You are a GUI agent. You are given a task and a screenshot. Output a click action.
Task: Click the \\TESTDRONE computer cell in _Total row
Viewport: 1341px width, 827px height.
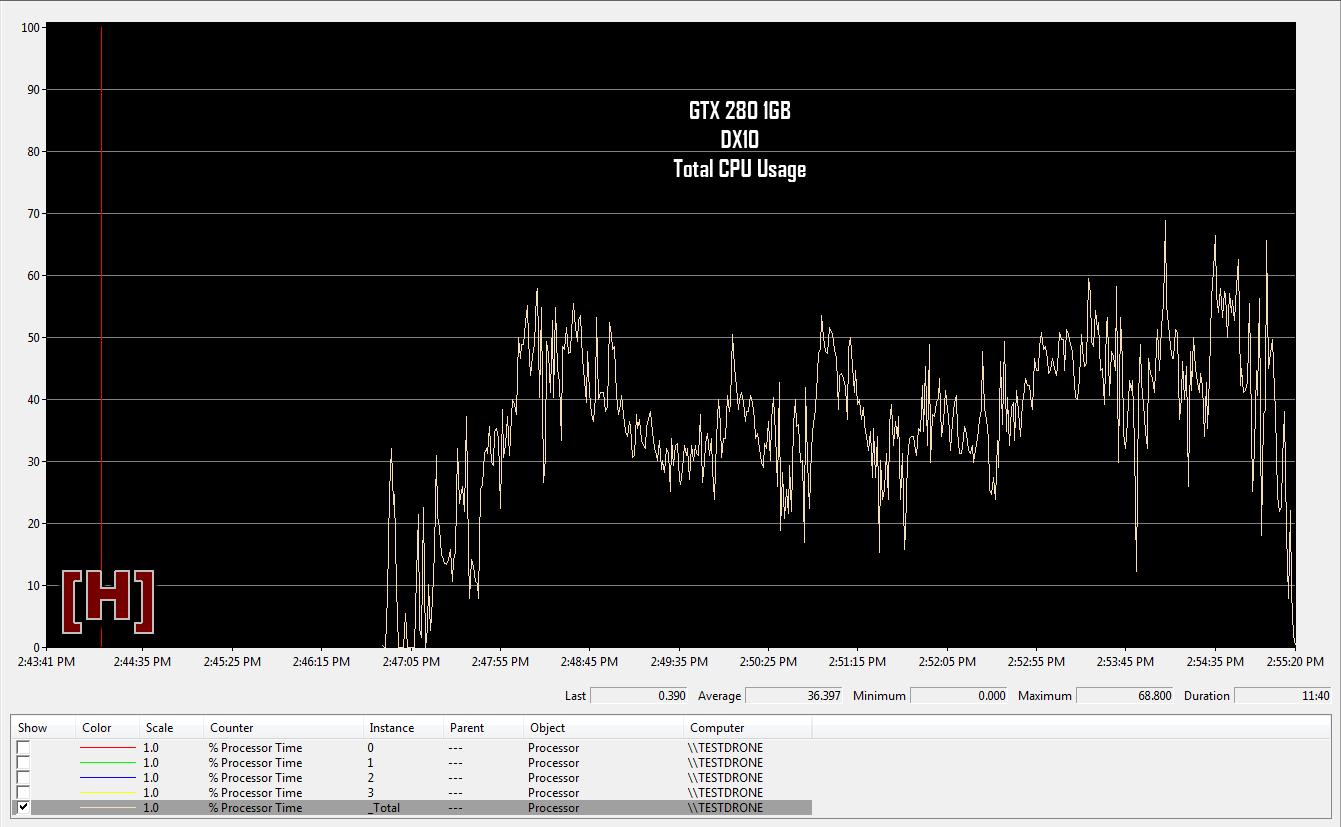click(726, 808)
